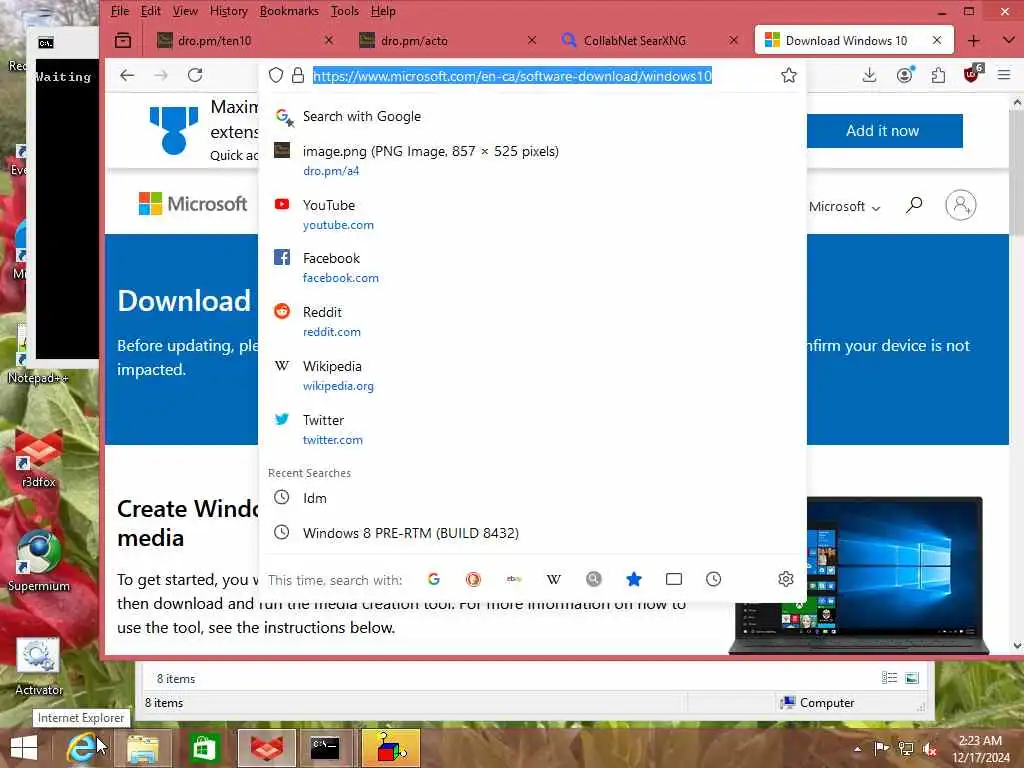Screen dimensions: 1024x768
Task: Choose the Twitter suggestion
Action: click(532, 430)
